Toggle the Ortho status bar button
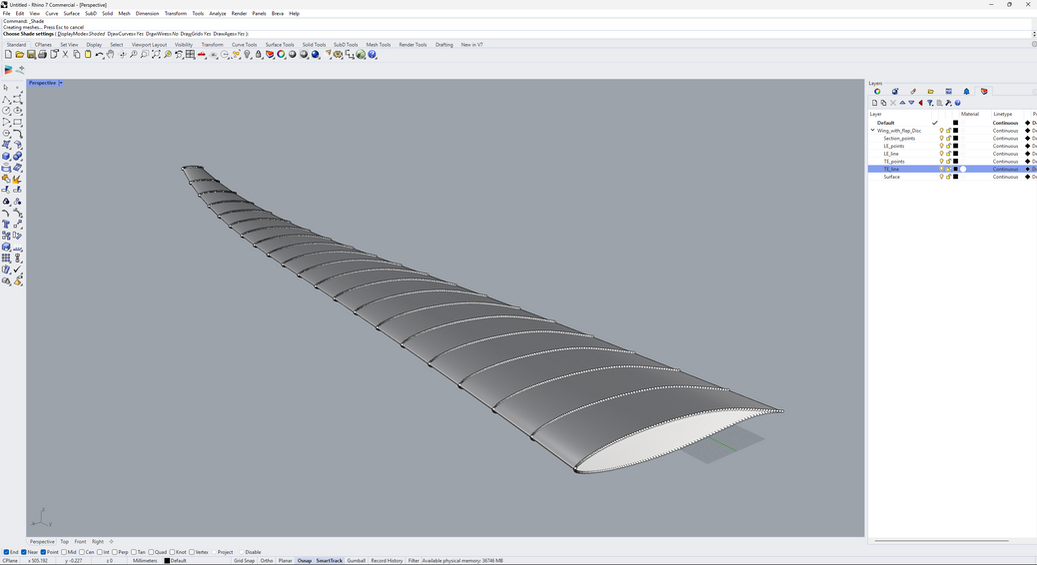 tap(267, 560)
